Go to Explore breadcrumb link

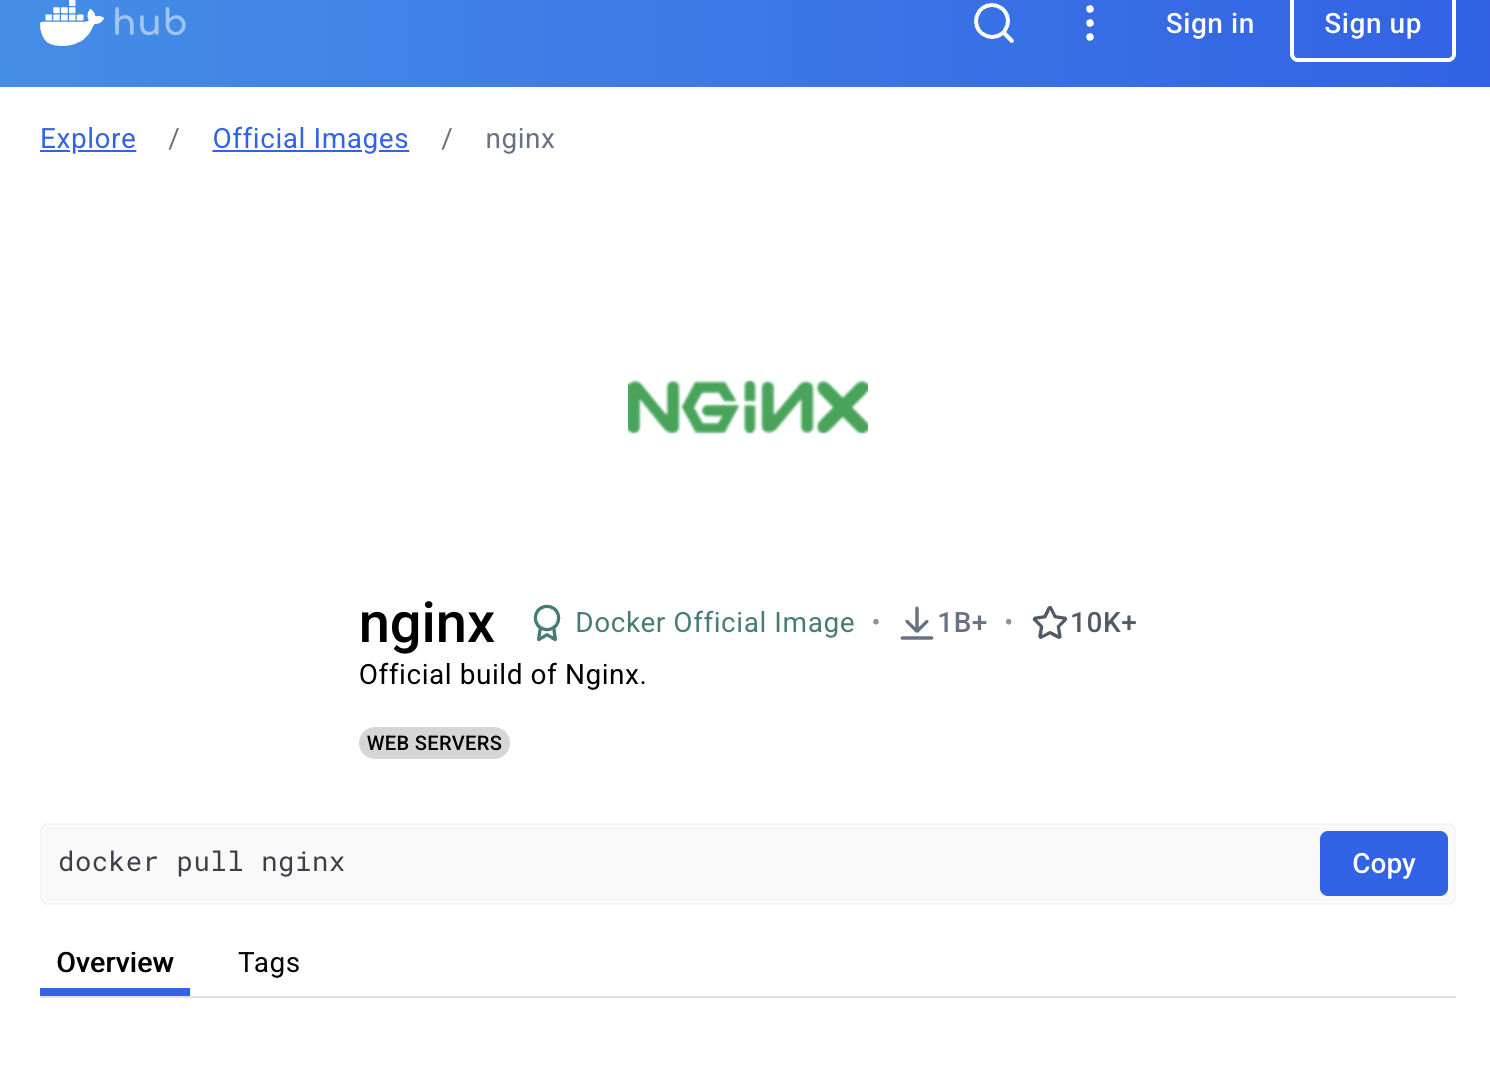click(x=88, y=139)
